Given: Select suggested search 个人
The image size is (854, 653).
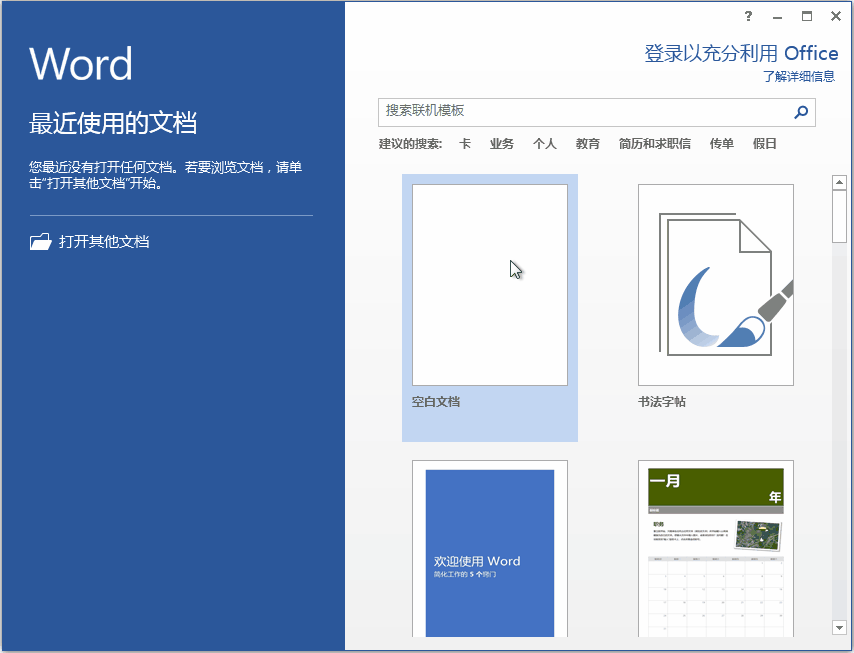Looking at the screenshot, I should pyautogui.click(x=545, y=144).
